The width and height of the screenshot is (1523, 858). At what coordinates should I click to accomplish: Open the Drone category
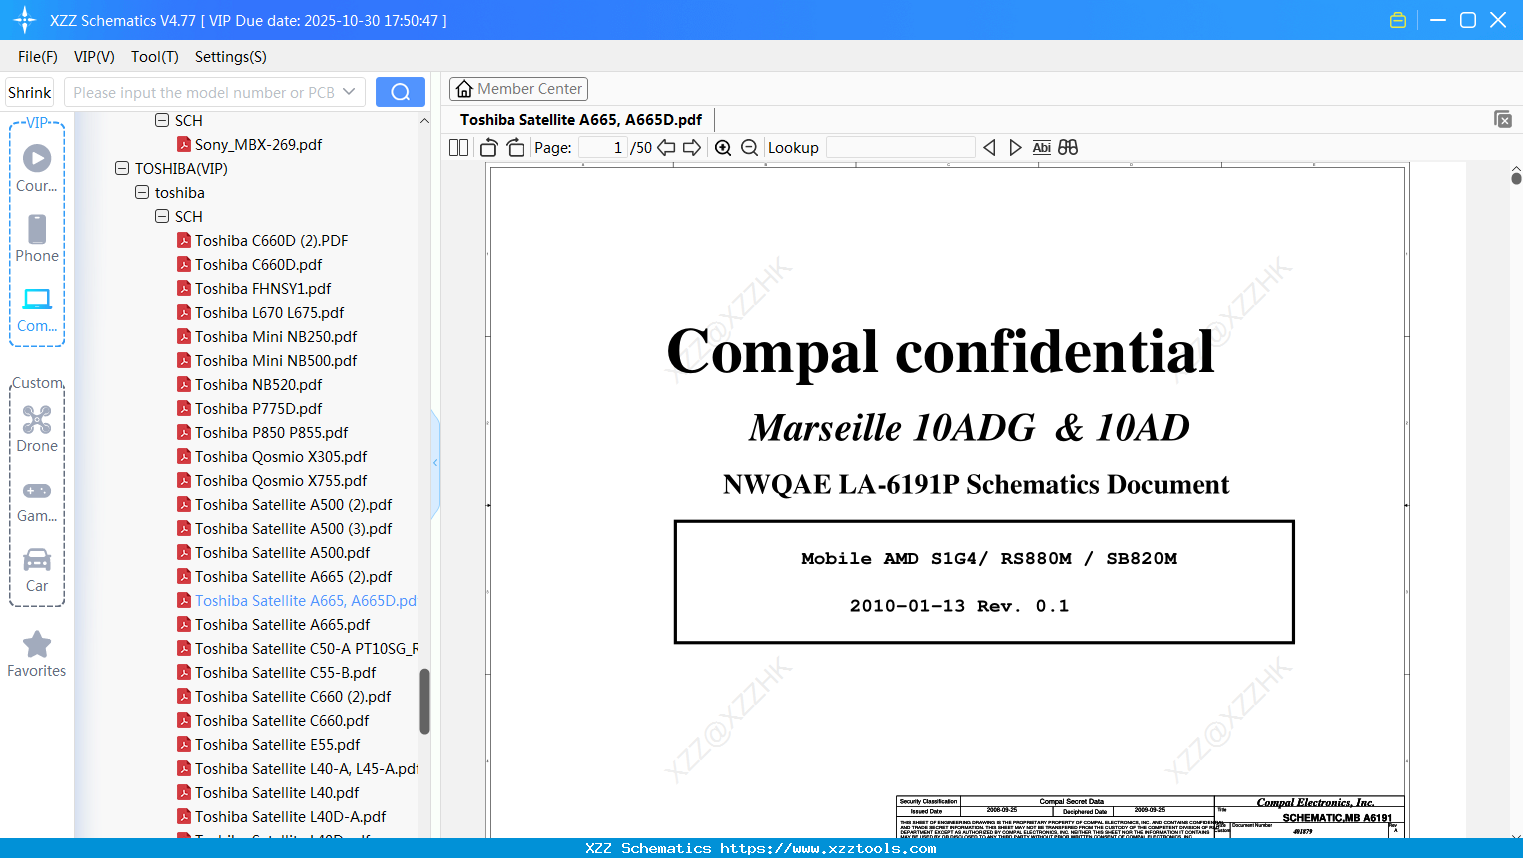(37, 428)
